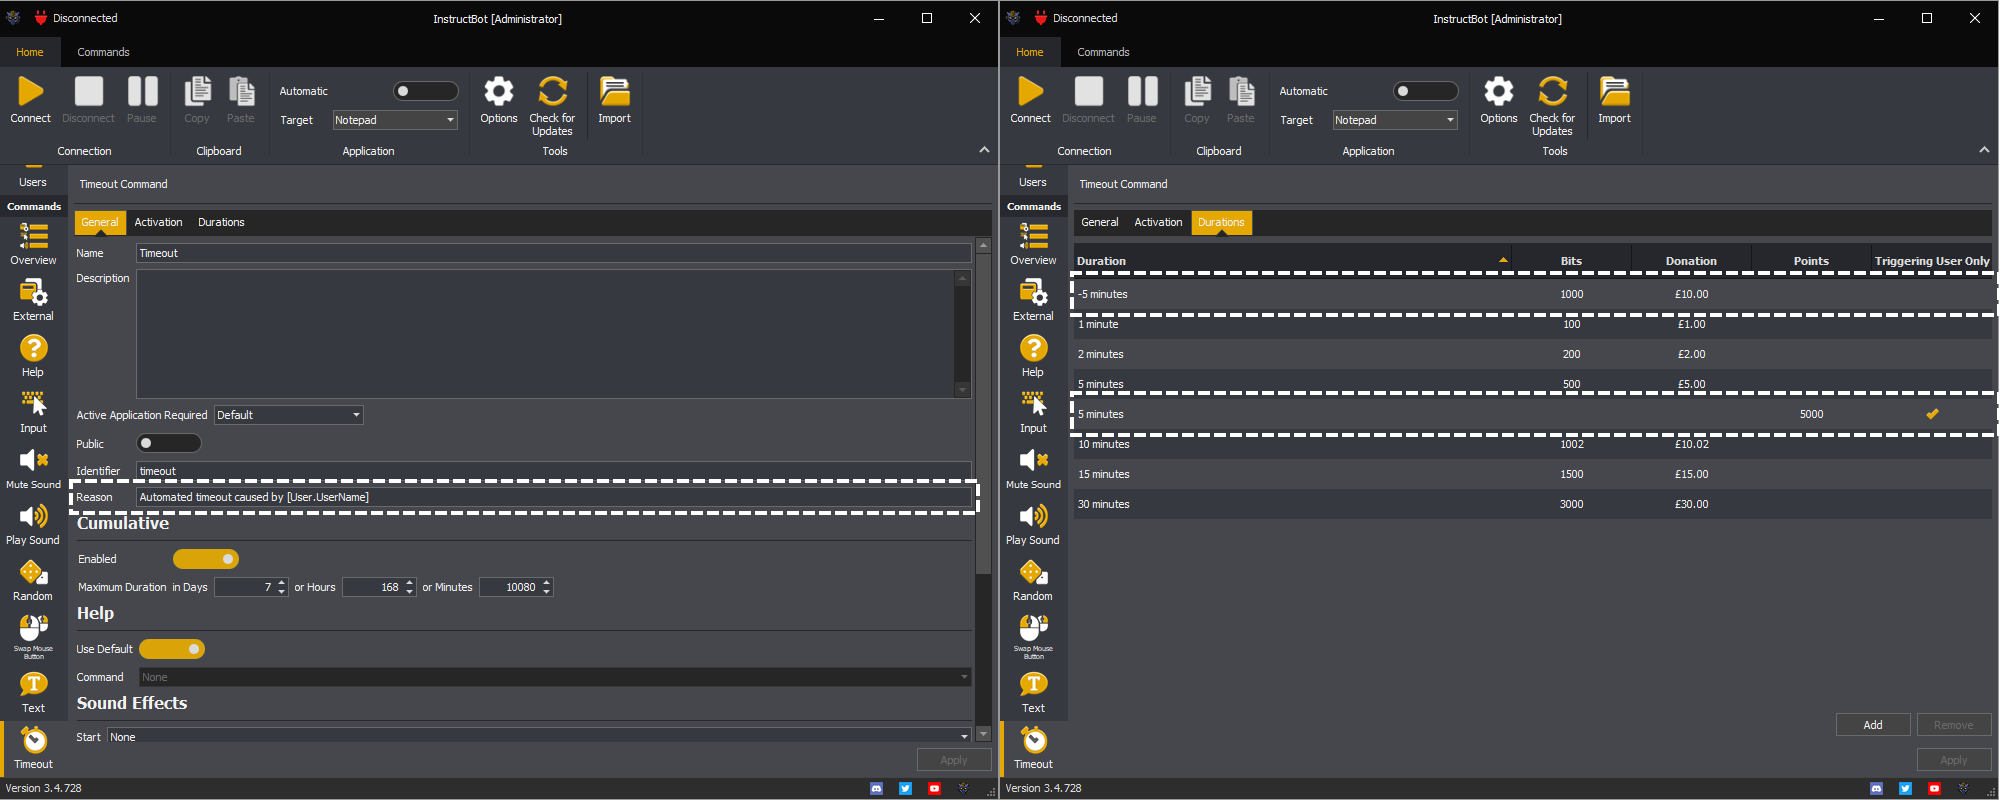The height and width of the screenshot is (800, 2001).
Task: Open General tab in right window
Action: coord(1100,222)
